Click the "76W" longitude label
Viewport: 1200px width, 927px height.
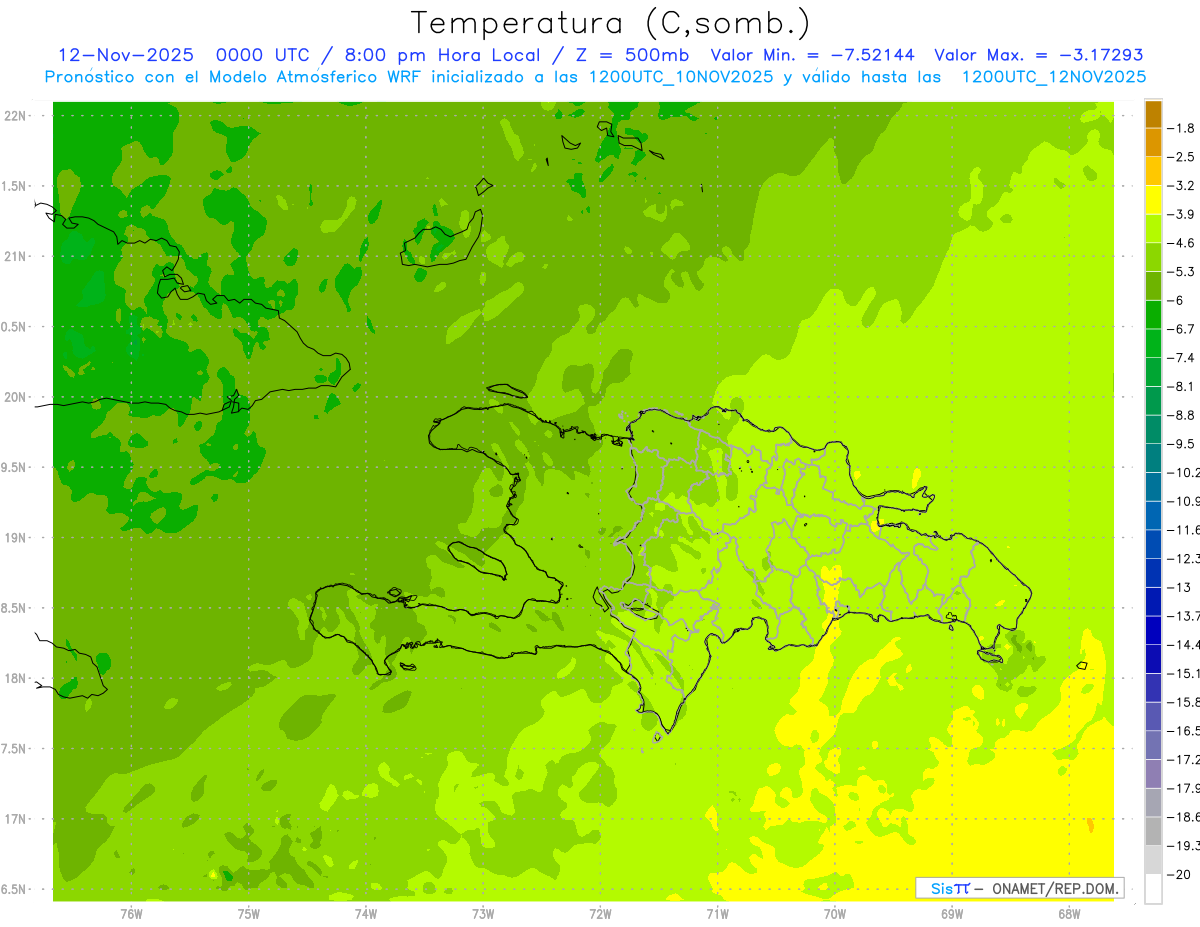tap(131, 914)
